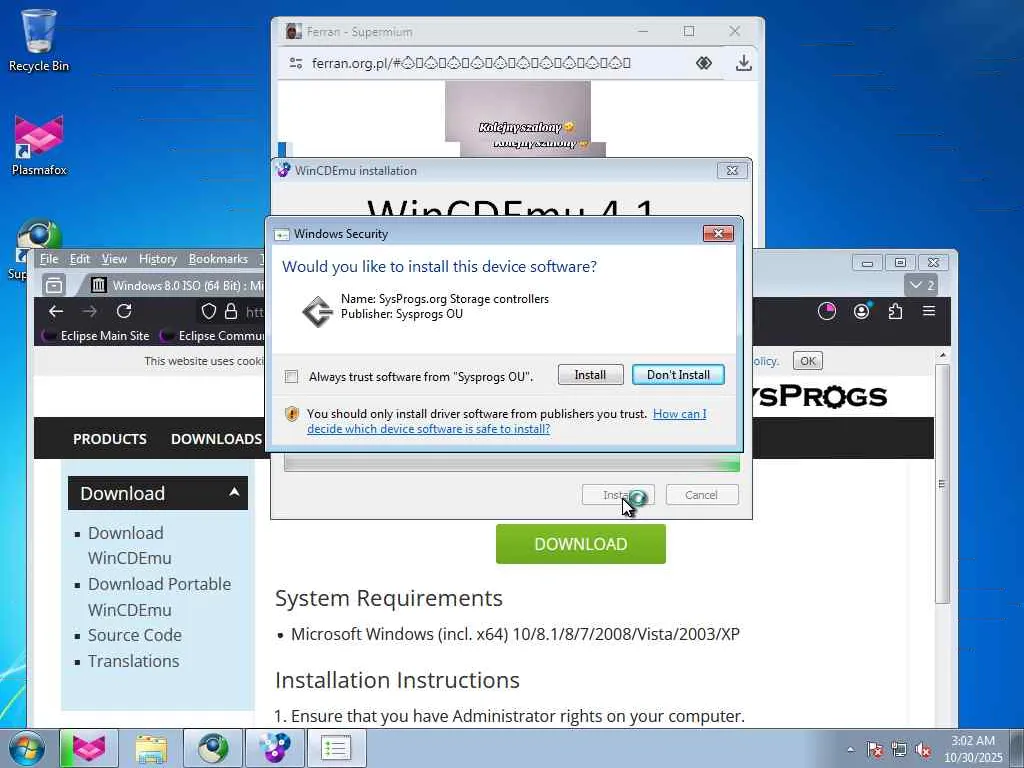Go forward in the Plasmafox browser
The height and width of the screenshot is (768, 1024).
(89, 312)
